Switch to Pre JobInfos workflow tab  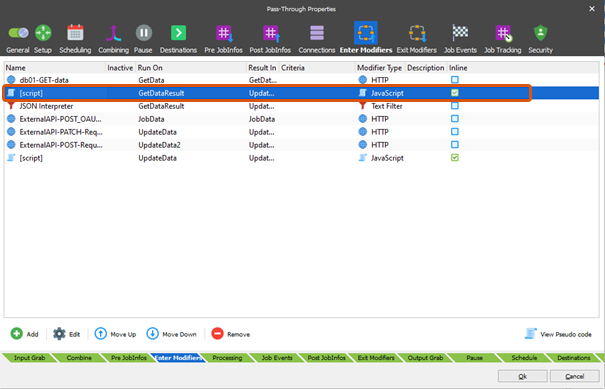coord(128,358)
